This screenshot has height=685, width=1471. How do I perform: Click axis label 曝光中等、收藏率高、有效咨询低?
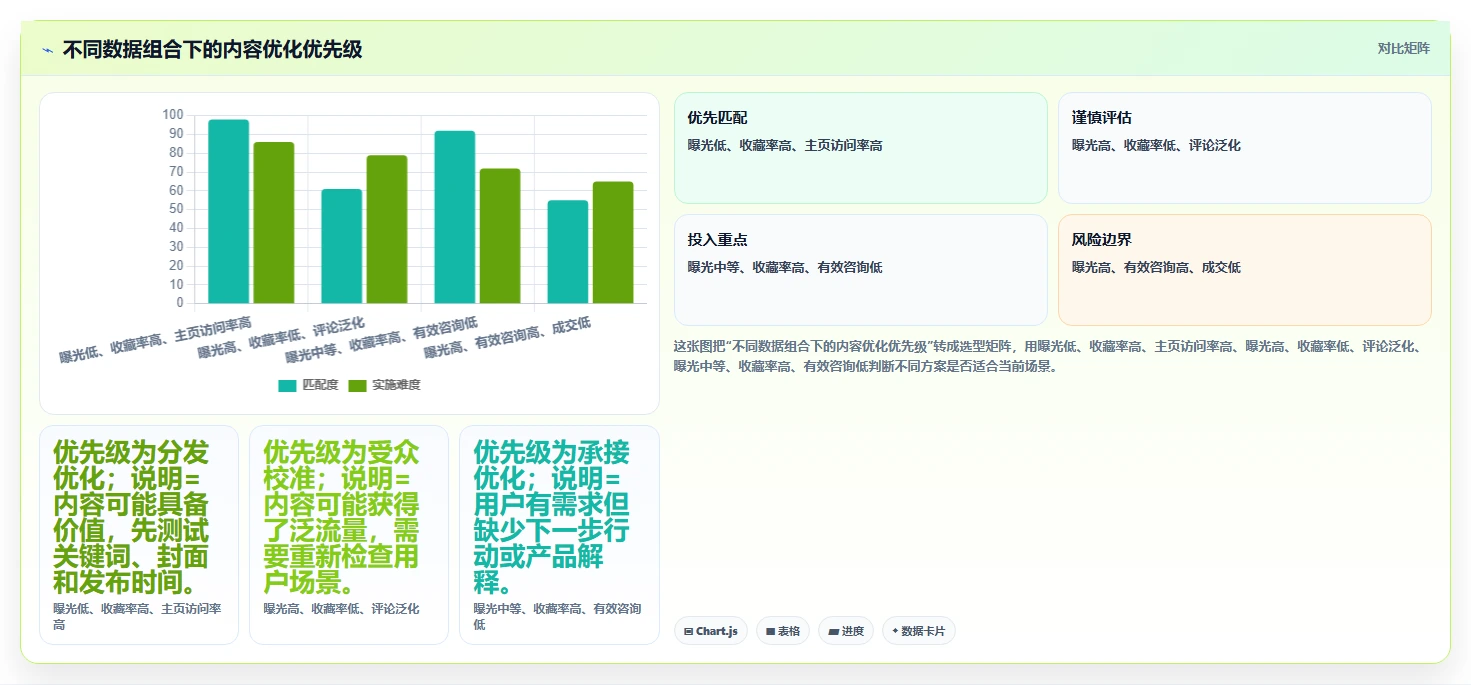[x=382, y=339]
